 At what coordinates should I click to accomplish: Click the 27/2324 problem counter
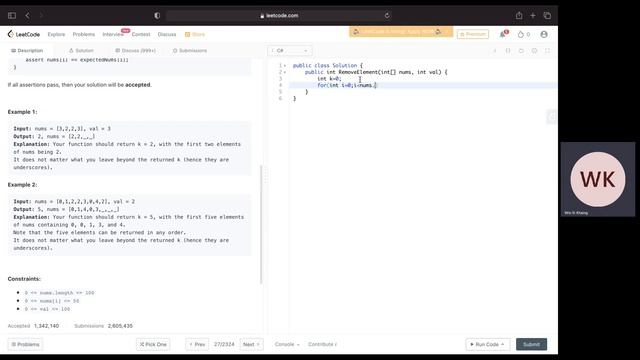[224, 344]
